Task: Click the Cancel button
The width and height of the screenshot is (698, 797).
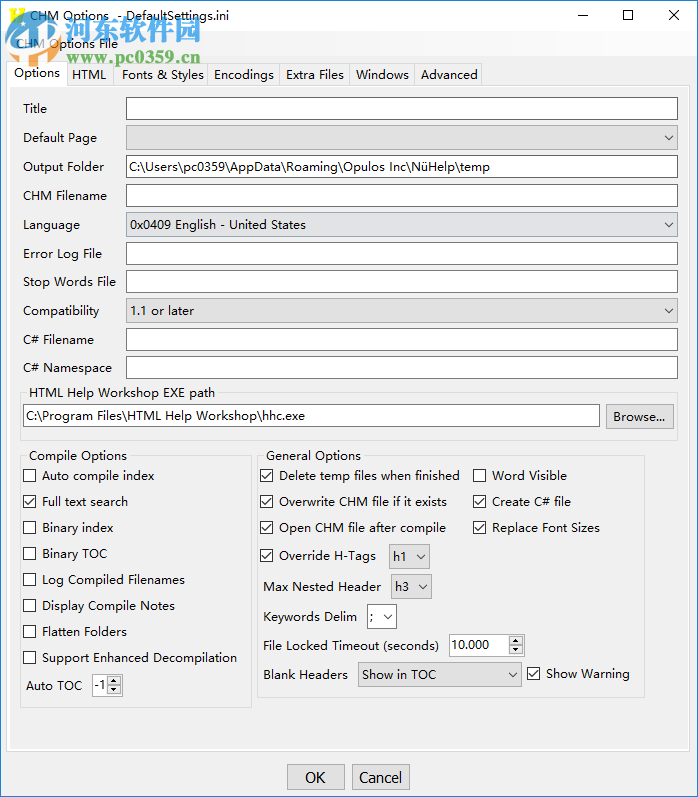Action: point(381,778)
